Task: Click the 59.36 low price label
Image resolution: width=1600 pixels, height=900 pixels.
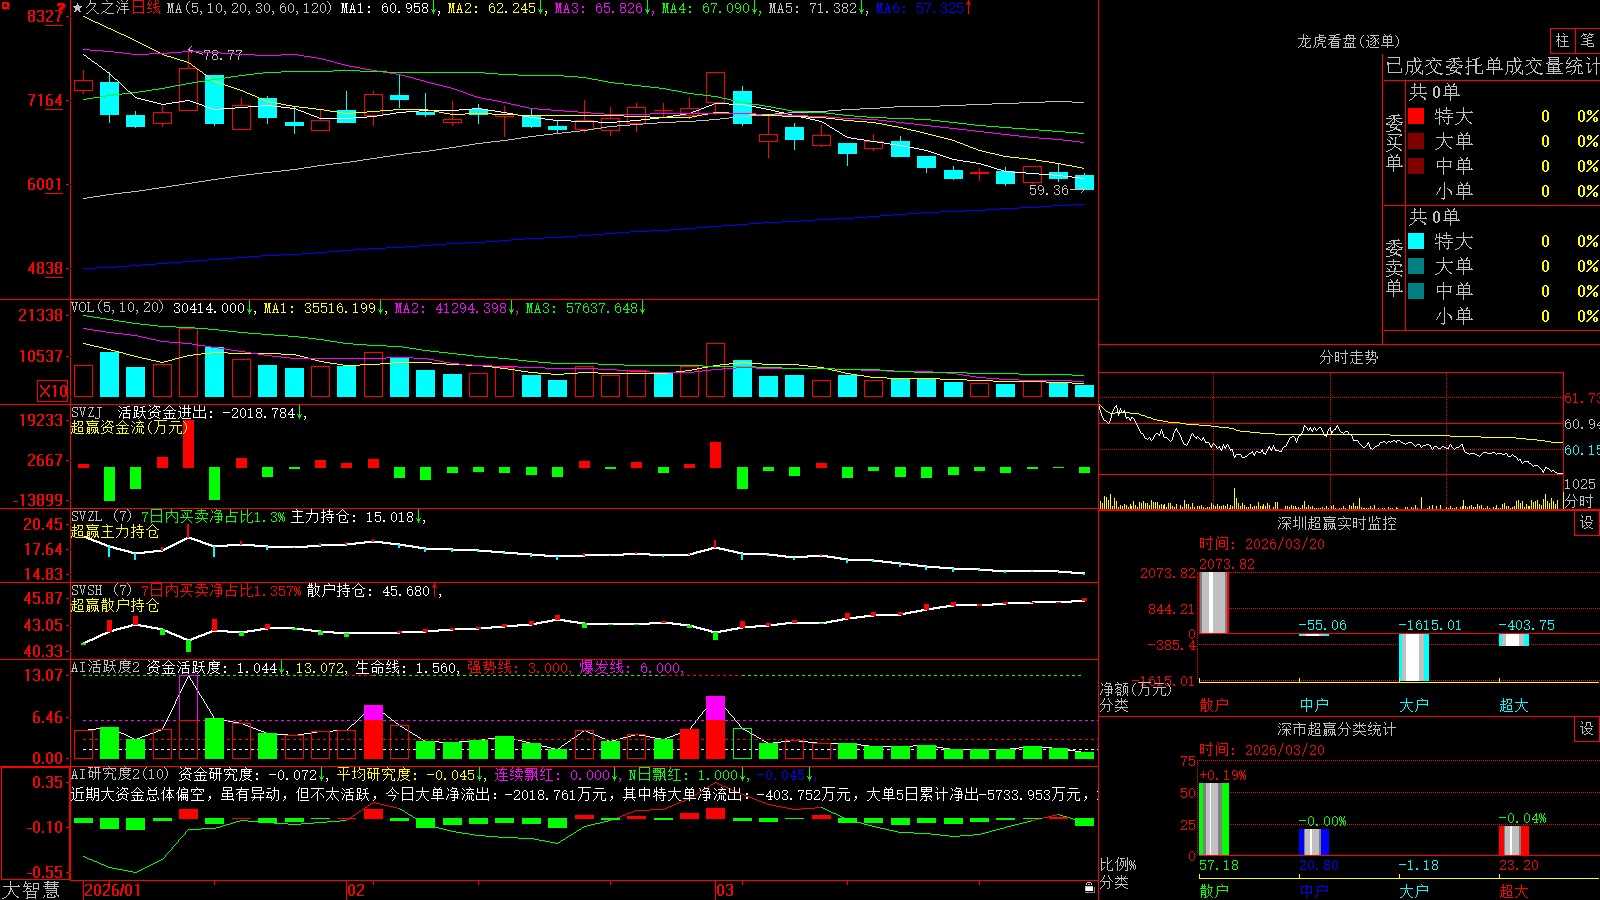Action: (x=1049, y=190)
